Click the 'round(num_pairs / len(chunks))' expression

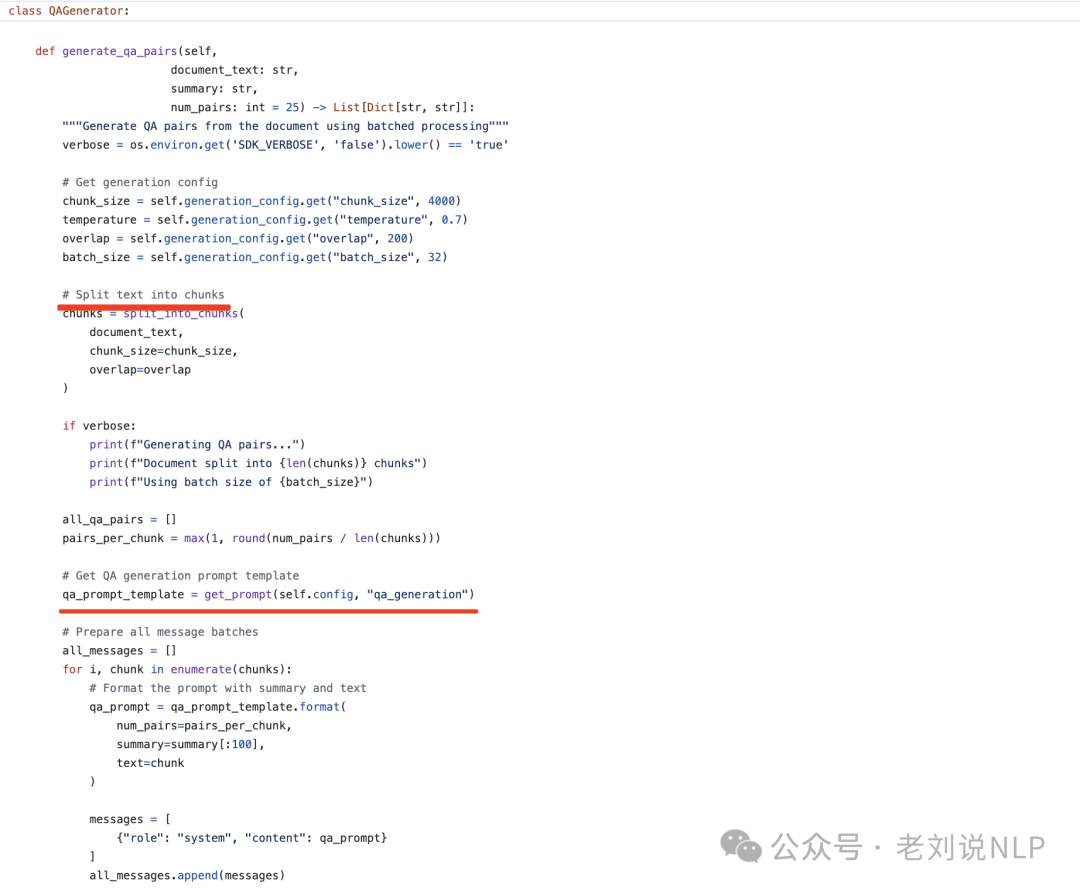(x=333, y=538)
